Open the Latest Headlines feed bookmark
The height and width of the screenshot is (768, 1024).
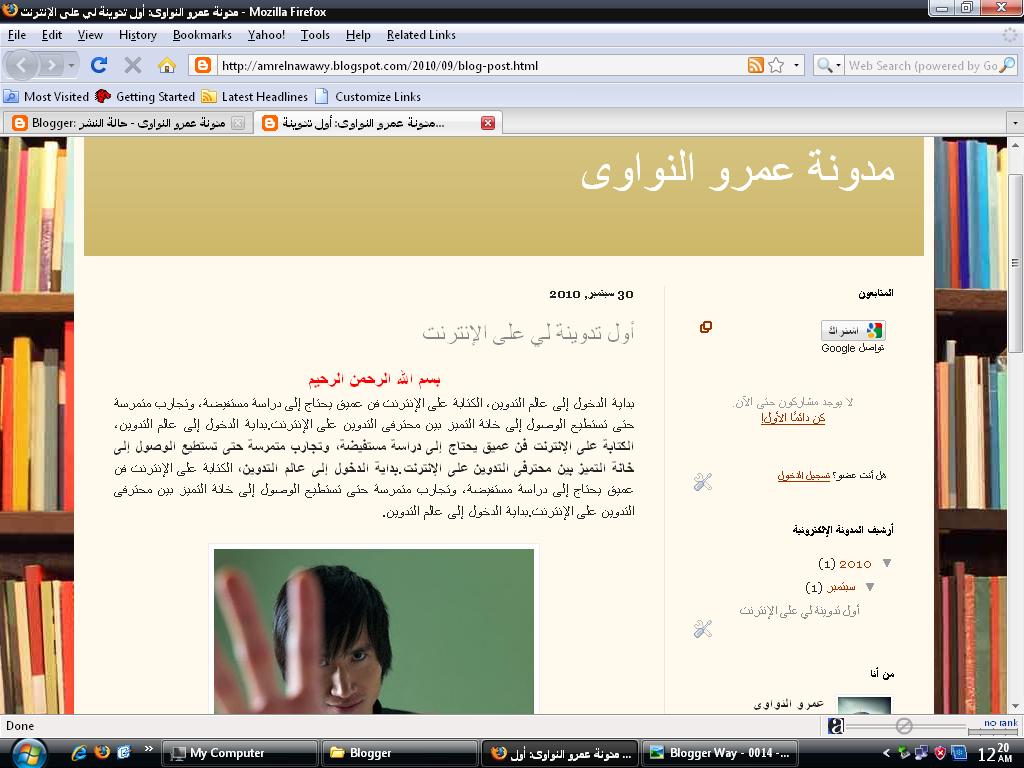(x=255, y=97)
